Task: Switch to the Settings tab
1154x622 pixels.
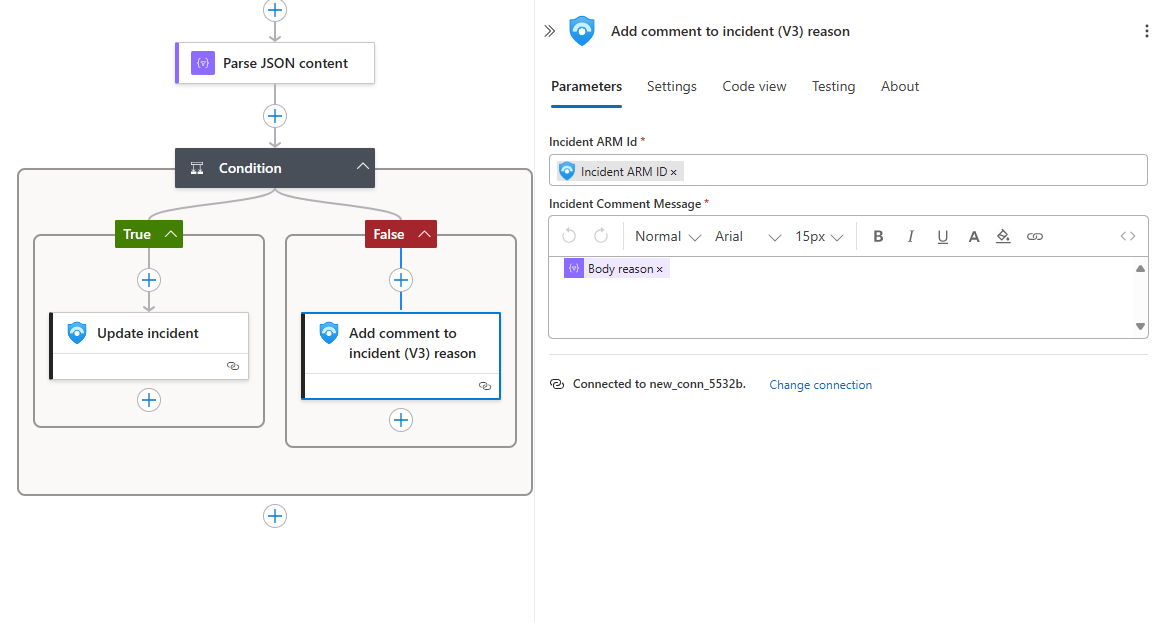Action: tap(671, 86)
